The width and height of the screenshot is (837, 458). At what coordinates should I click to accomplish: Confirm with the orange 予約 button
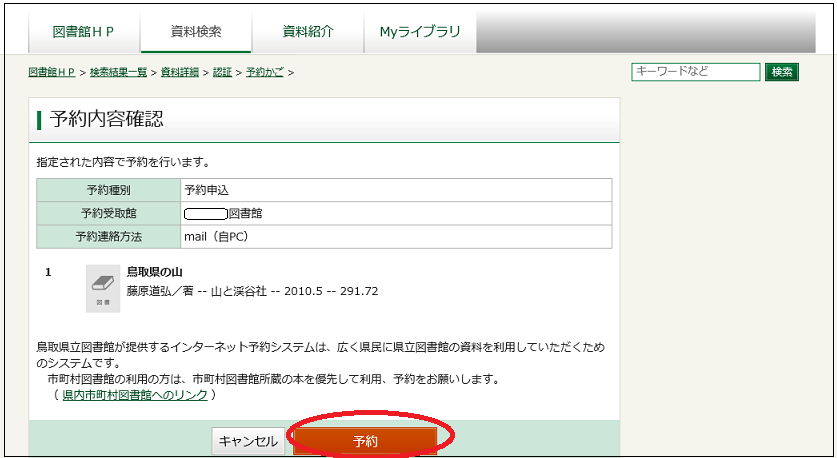365,441
